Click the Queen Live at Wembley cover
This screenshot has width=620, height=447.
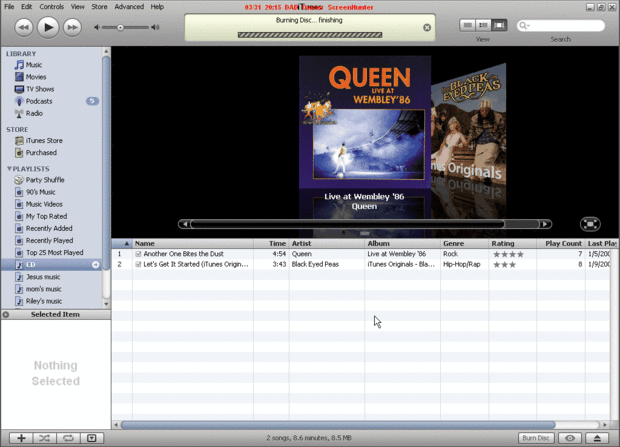click(365, 122)
